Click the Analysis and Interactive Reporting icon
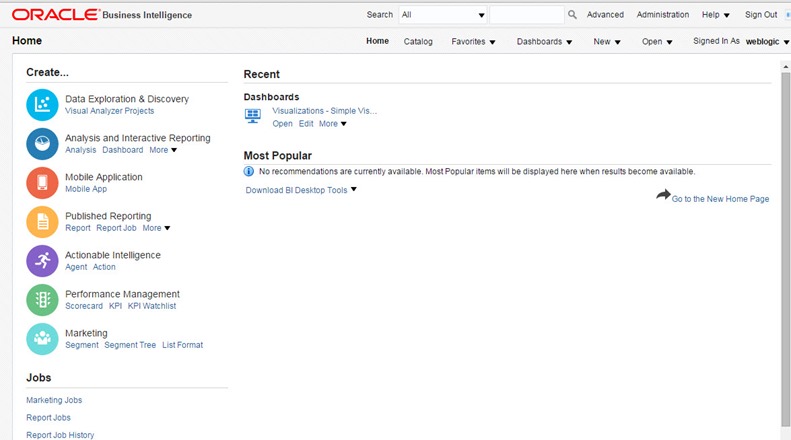This screenshot has height=440, width=791. coord(42,144)
